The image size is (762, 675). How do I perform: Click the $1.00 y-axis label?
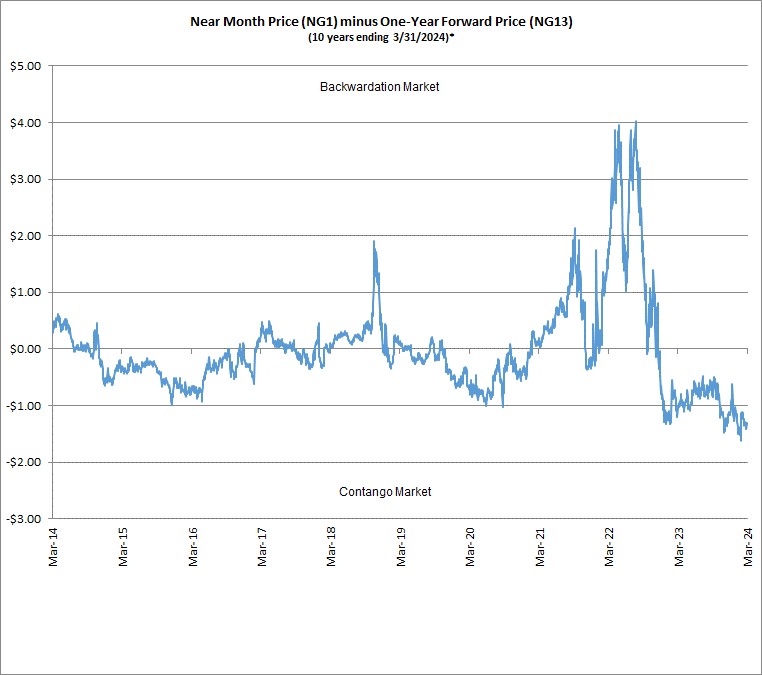click(26, 293)
